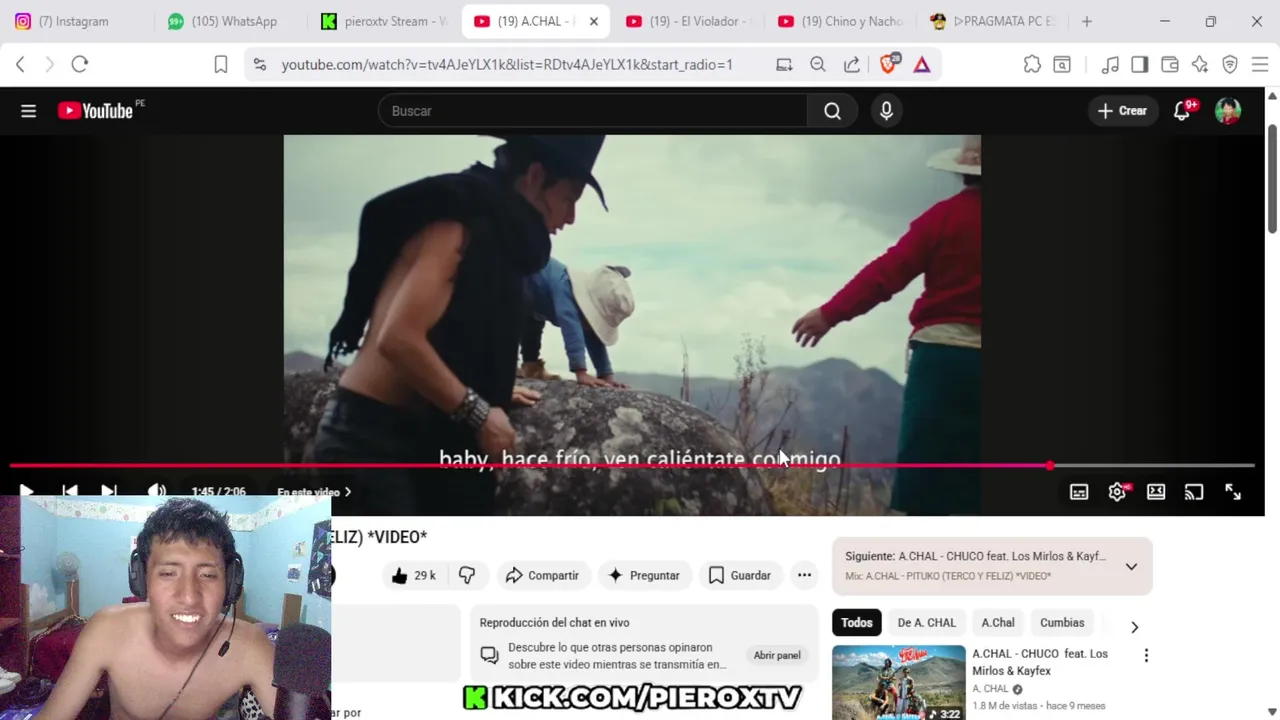
Task: Click the progress bar scrubber dot
Action: 1049,466
